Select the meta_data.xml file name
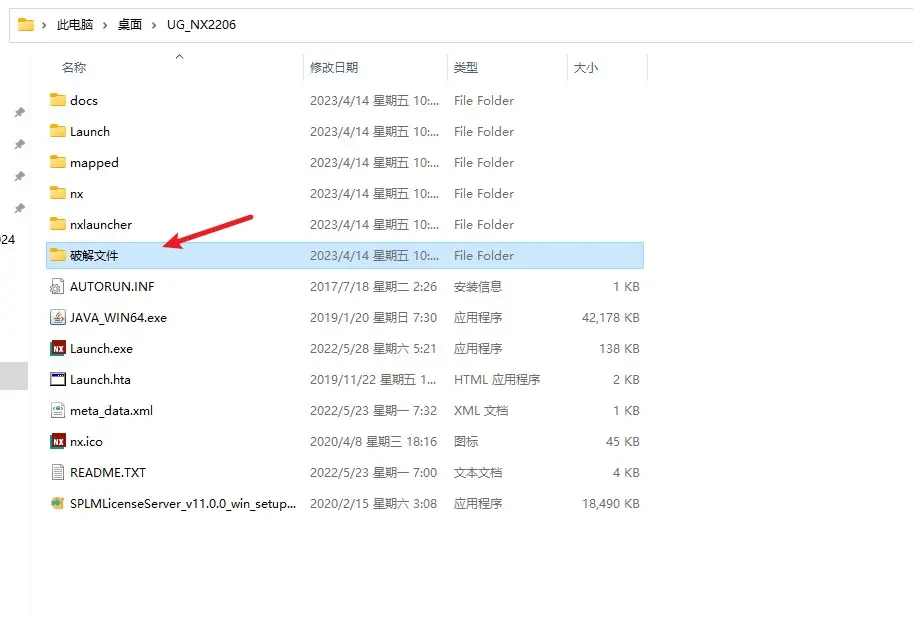Image resolution: width=913 pixels, height=620 pixels. click(x=111, y=411)
